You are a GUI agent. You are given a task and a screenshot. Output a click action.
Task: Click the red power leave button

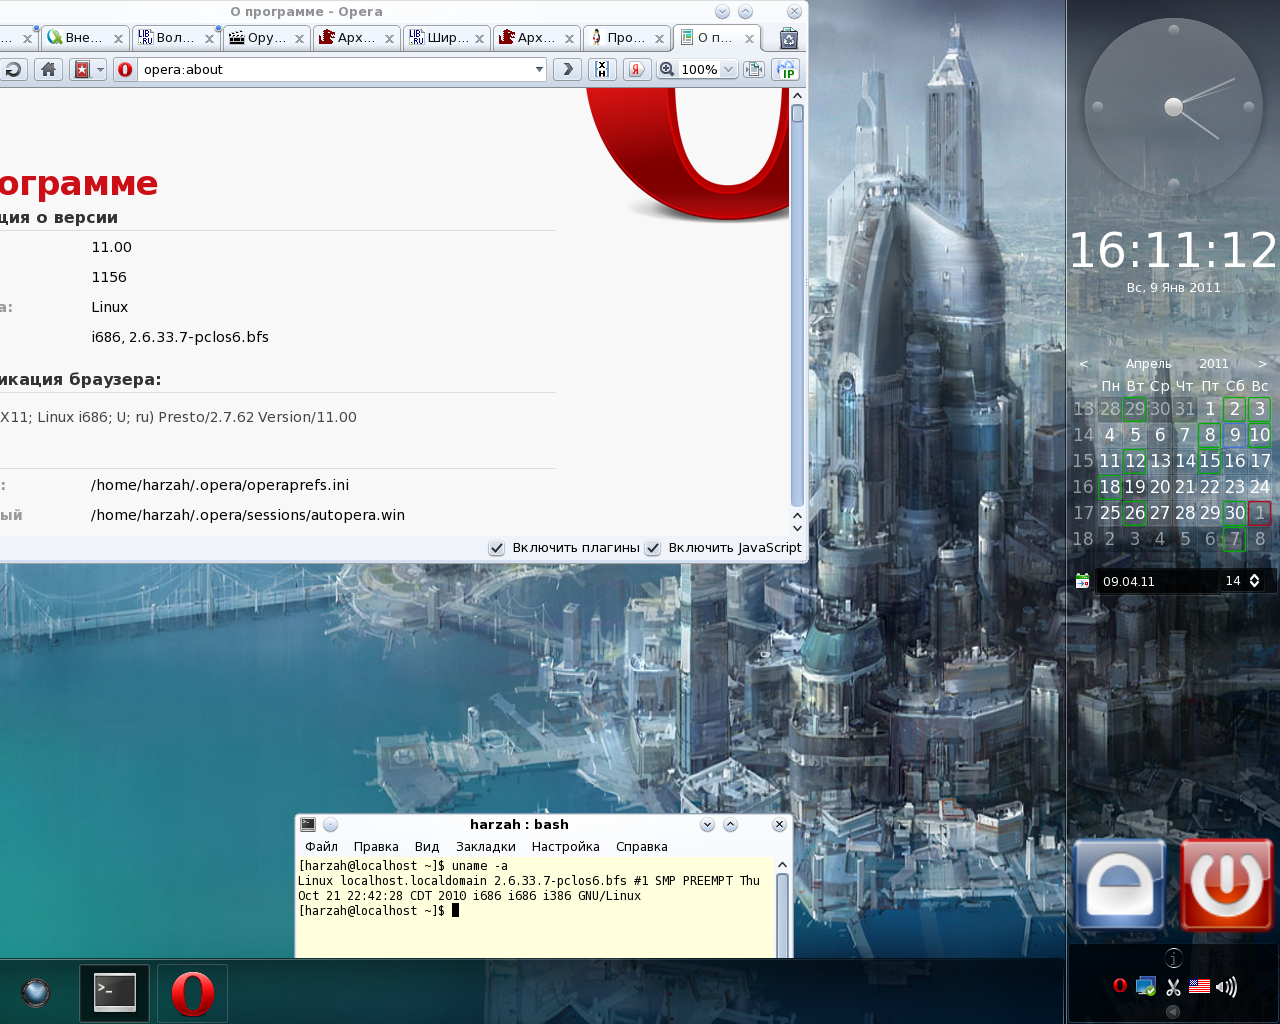tap(1226, 885)
